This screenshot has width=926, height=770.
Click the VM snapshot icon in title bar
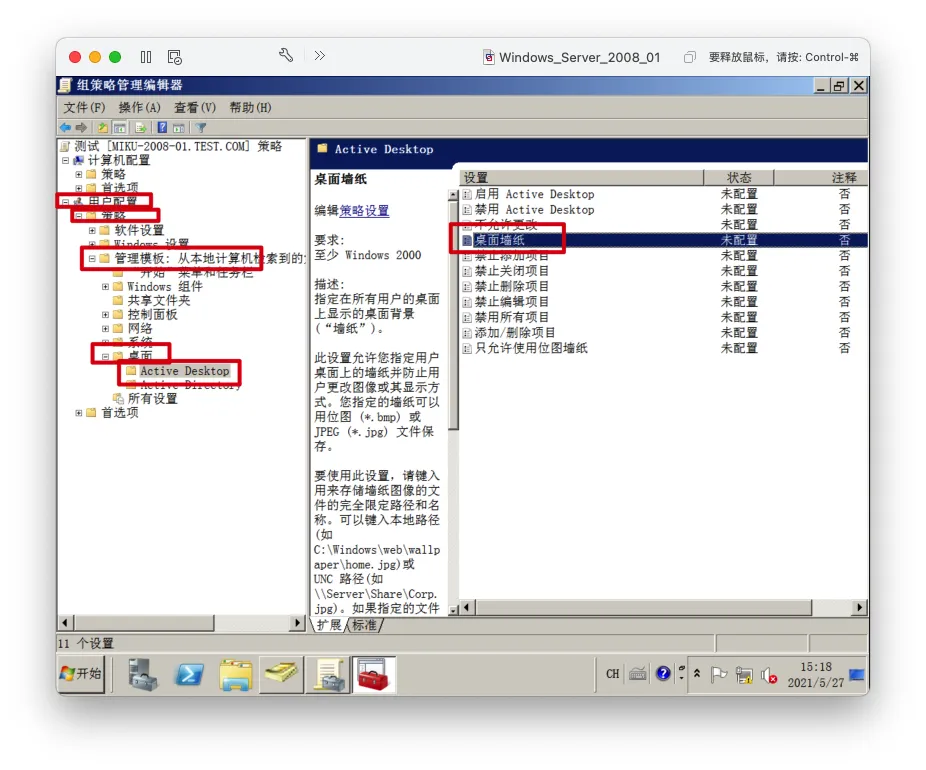(175, 57)
